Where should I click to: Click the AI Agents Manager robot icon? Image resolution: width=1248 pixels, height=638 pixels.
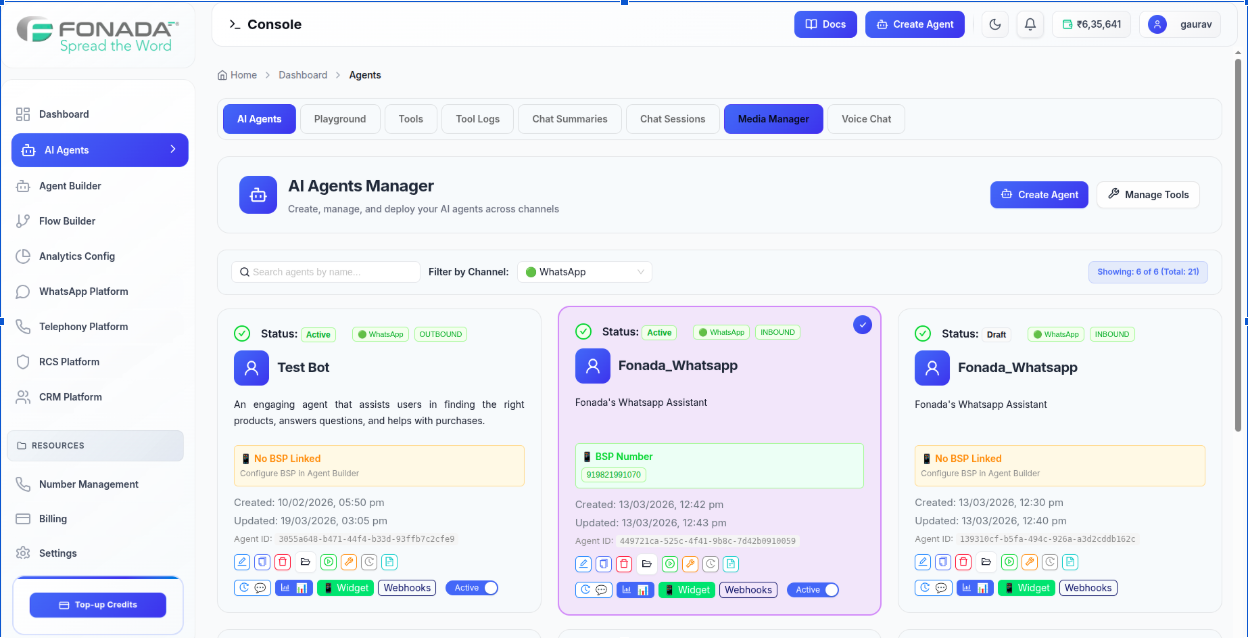click(258, 195)
